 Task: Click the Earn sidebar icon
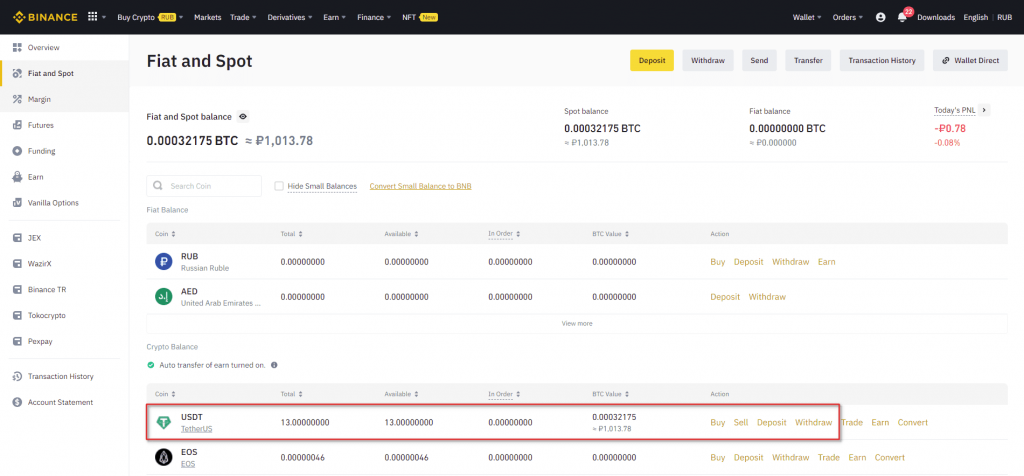(18, 177)
